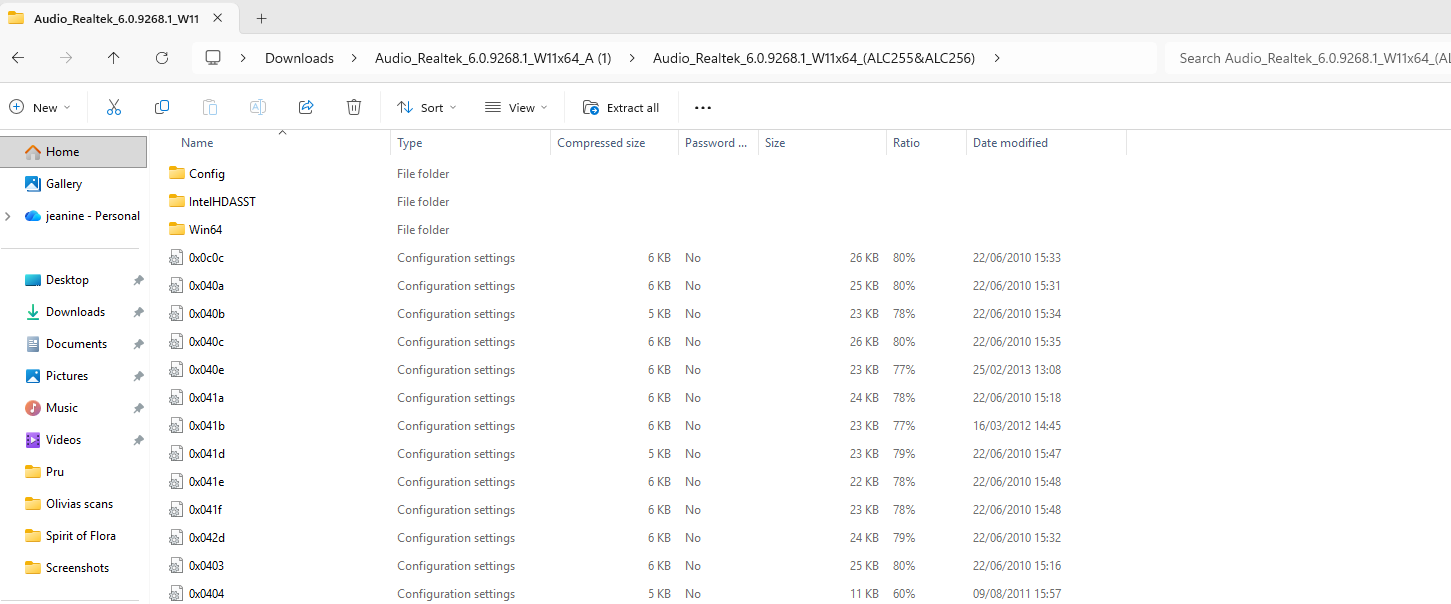
Task: Click date 16/03/2012 14:45 cell
Action: pos(1017,426)
